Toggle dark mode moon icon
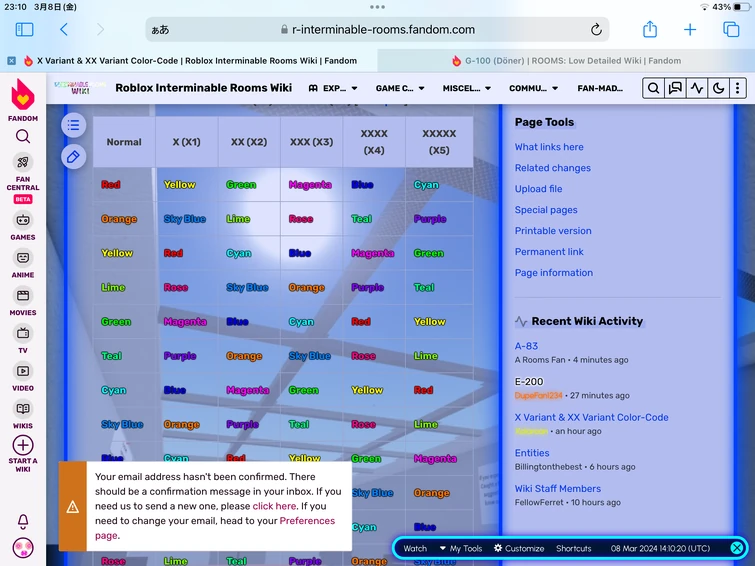The width and height of the screenshot is (755, 566). point(718,88)
